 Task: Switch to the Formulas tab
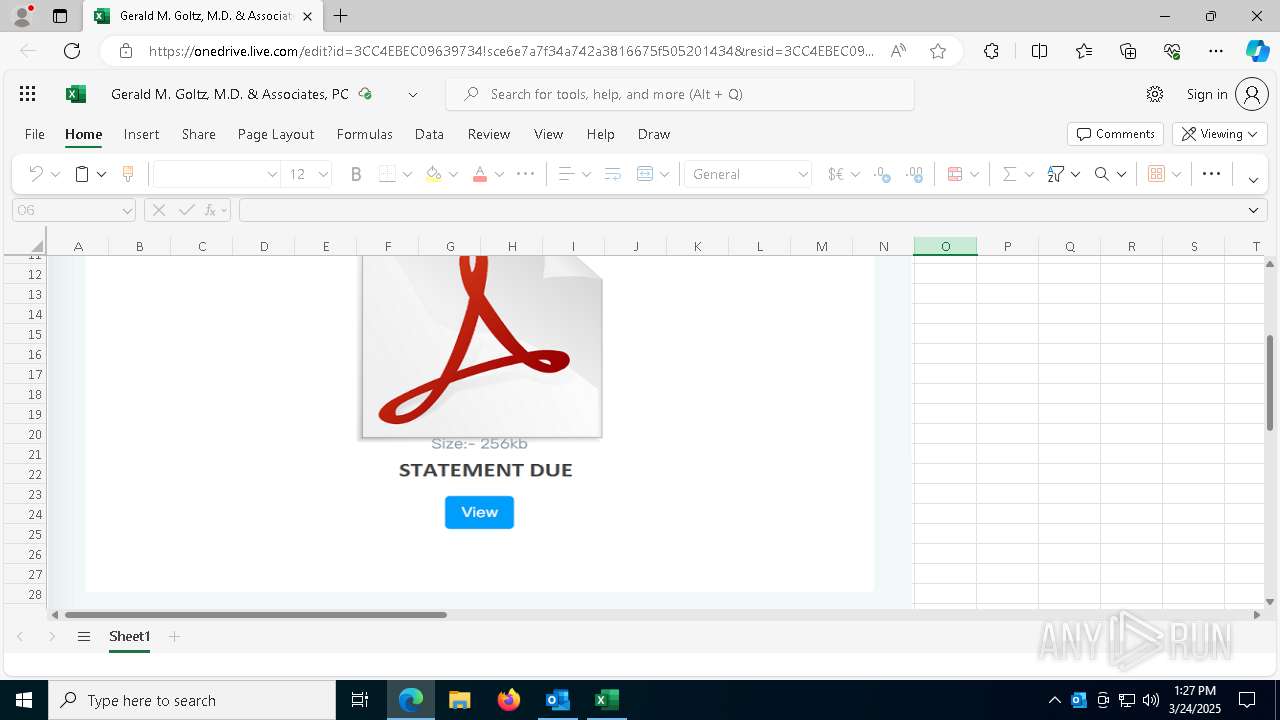tap(364, 134)
